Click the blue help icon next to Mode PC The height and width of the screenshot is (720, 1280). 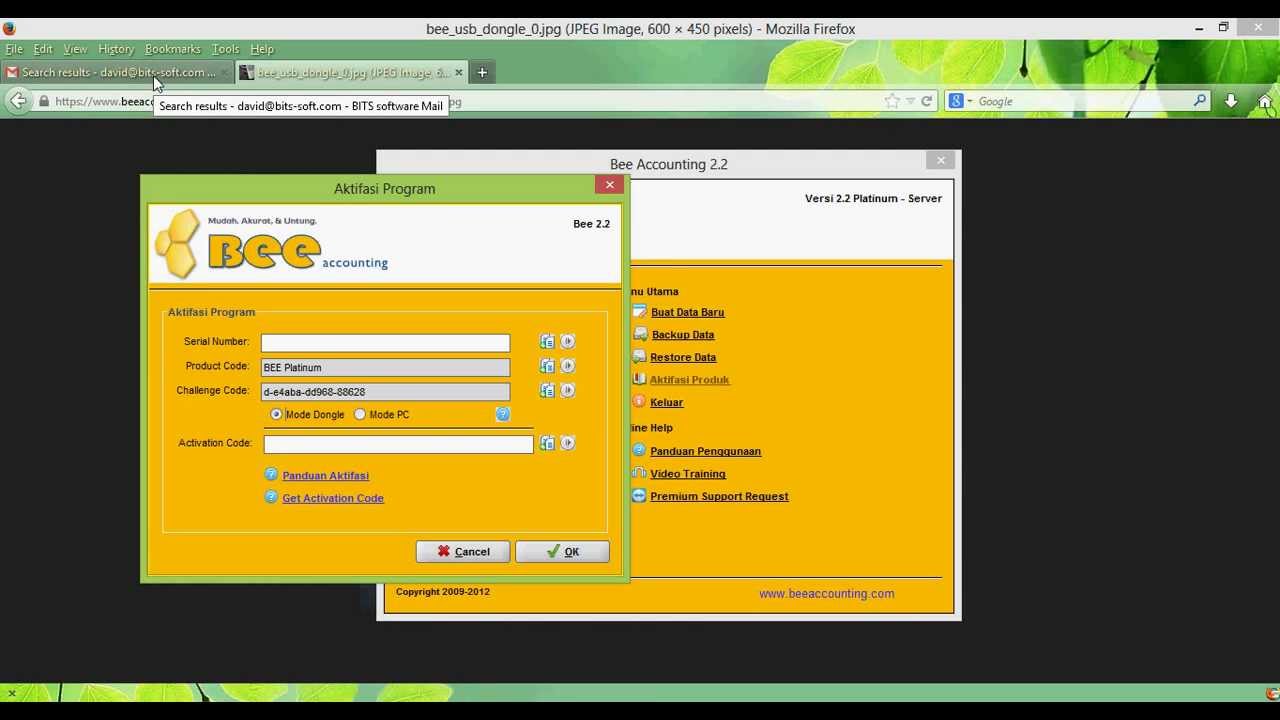(502, 414)
